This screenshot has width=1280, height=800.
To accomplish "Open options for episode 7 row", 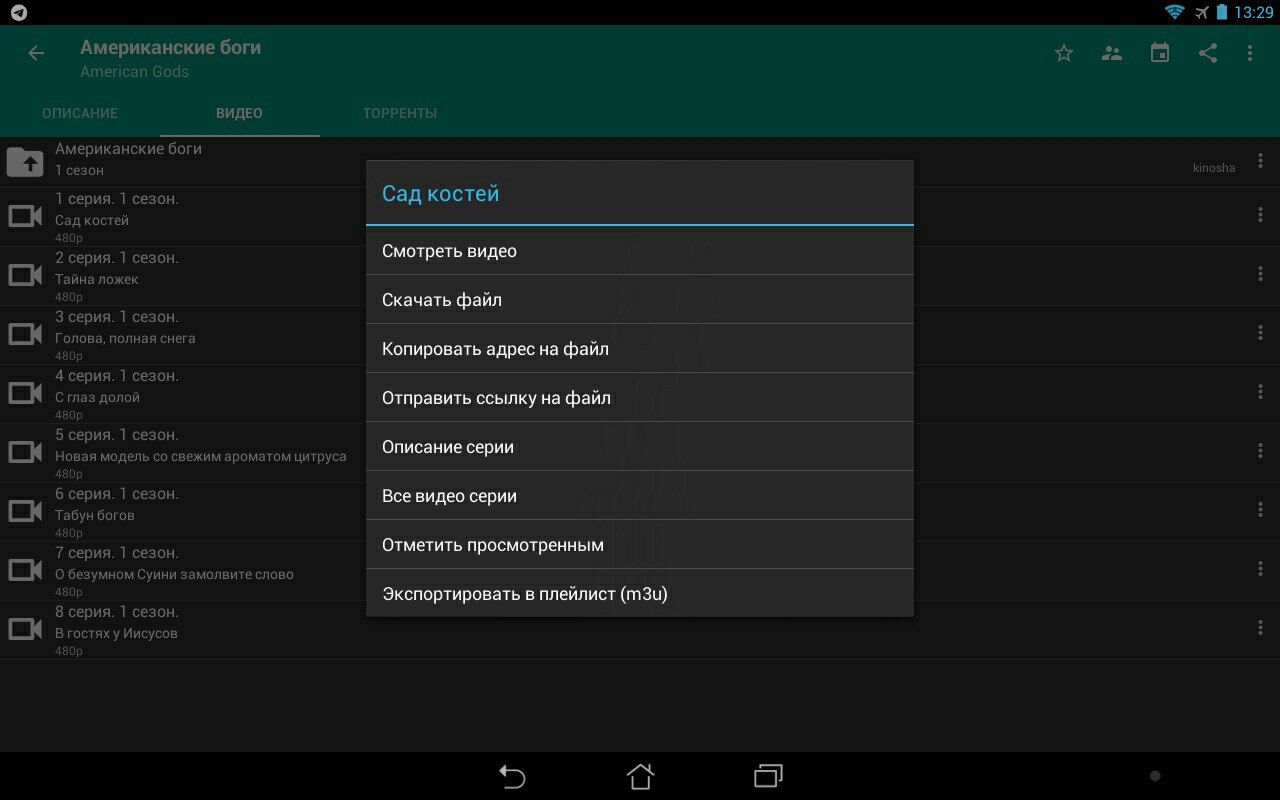I will (x=1260, y=569).
